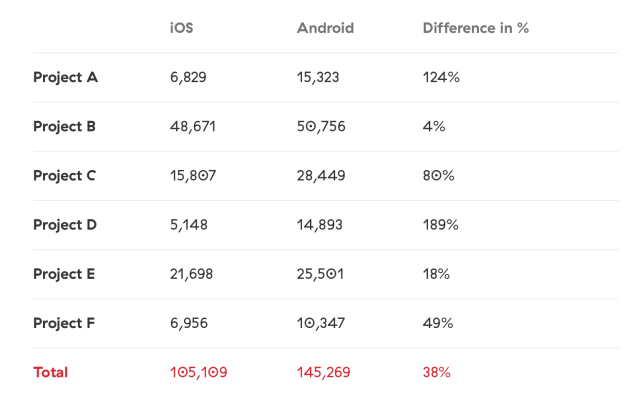The image size is (640, 406).
Task: Click the 189% difference cell
Action: 440,224
